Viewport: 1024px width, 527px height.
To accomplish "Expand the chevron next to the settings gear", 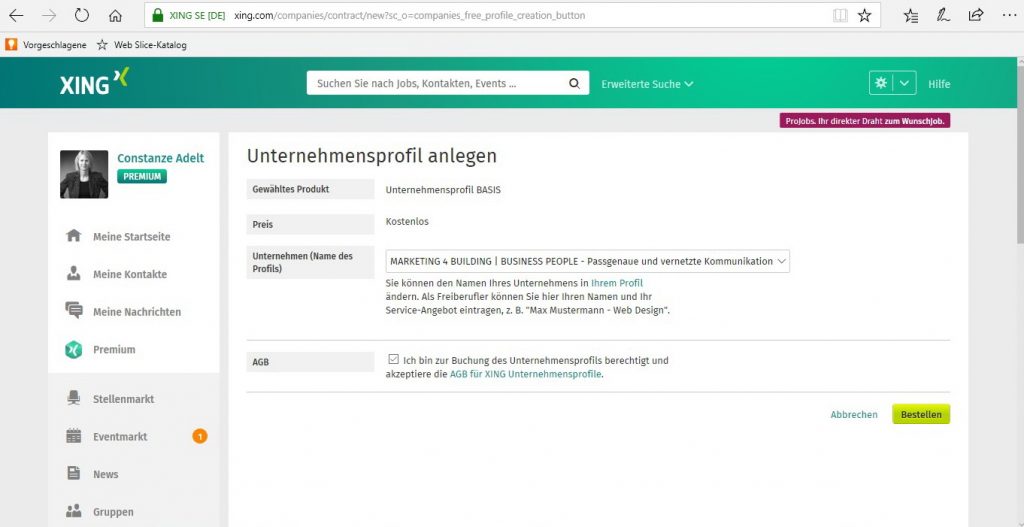I will click(904, 83).
